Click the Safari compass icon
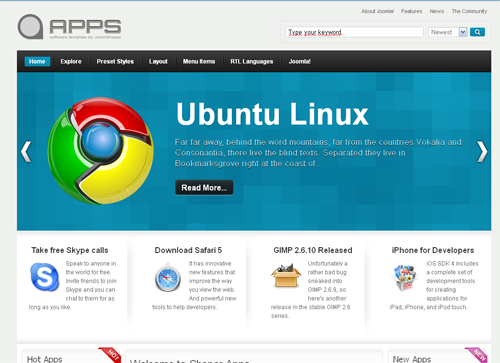 (x=168, y=278)
